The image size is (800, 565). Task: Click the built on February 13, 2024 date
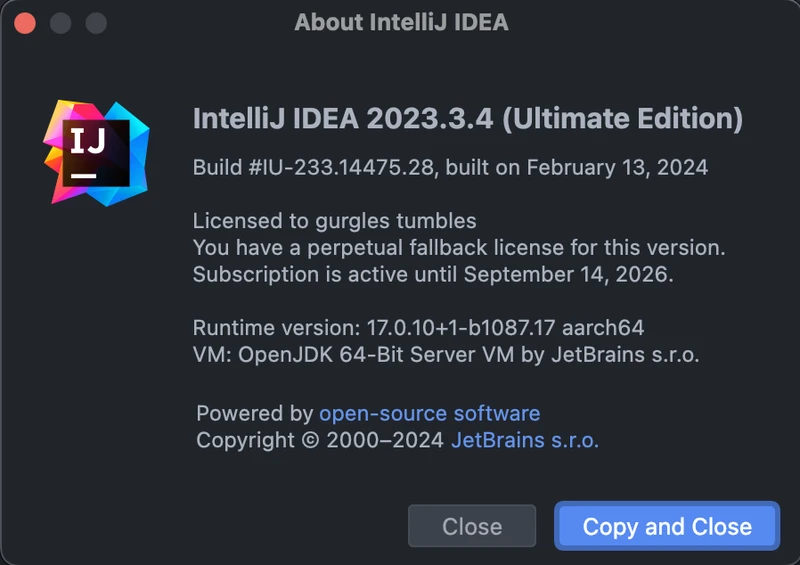click(577, 167)
